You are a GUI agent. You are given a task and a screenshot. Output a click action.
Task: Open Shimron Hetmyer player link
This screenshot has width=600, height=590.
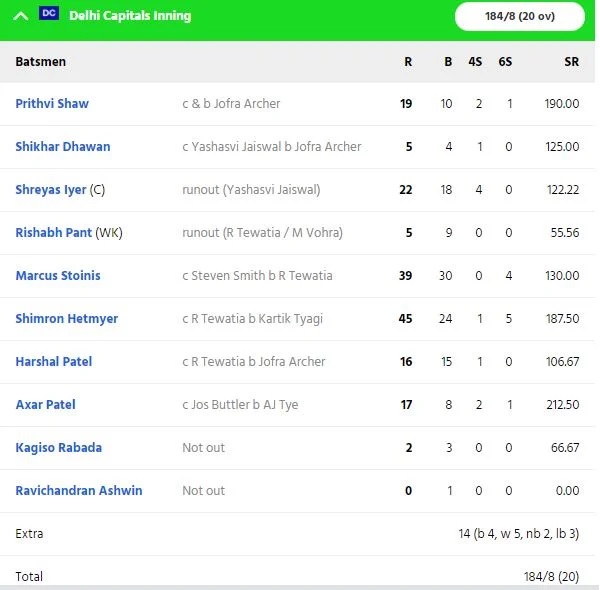point(67,319)
